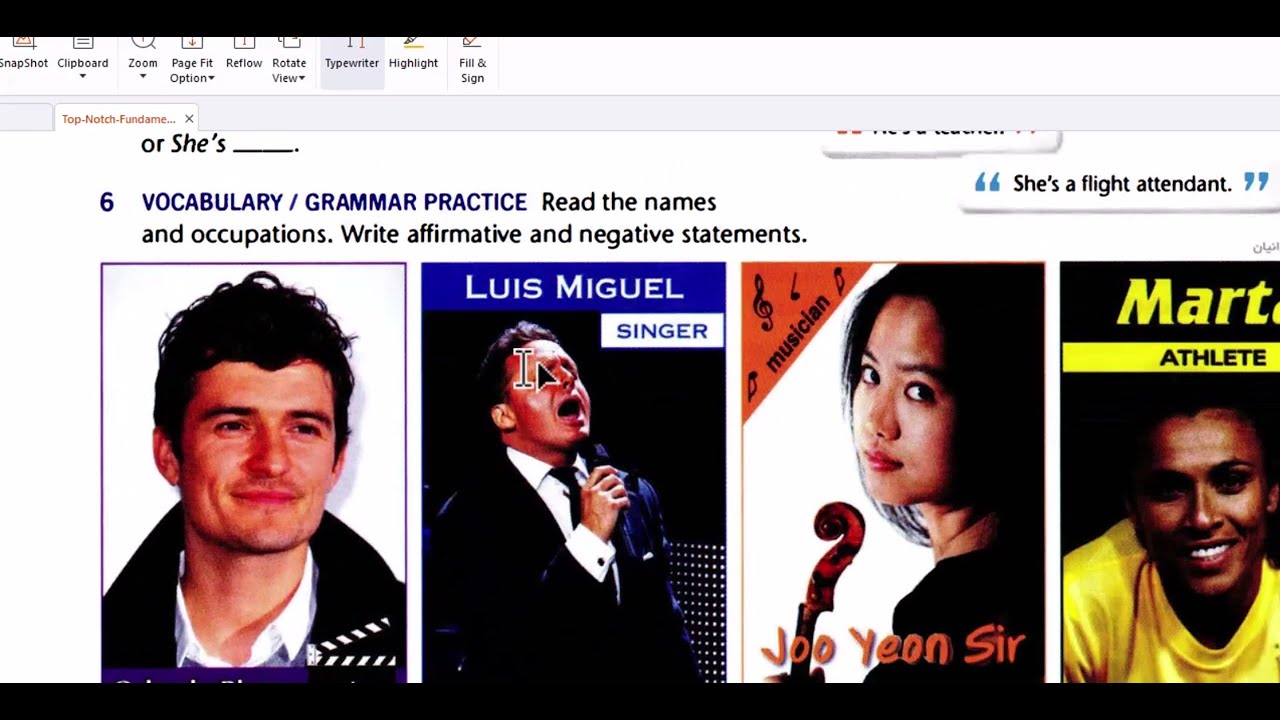1280x720 pixels.
Task: Click the "LUIS MIGUEL" name text
Action: click(574, 288)
